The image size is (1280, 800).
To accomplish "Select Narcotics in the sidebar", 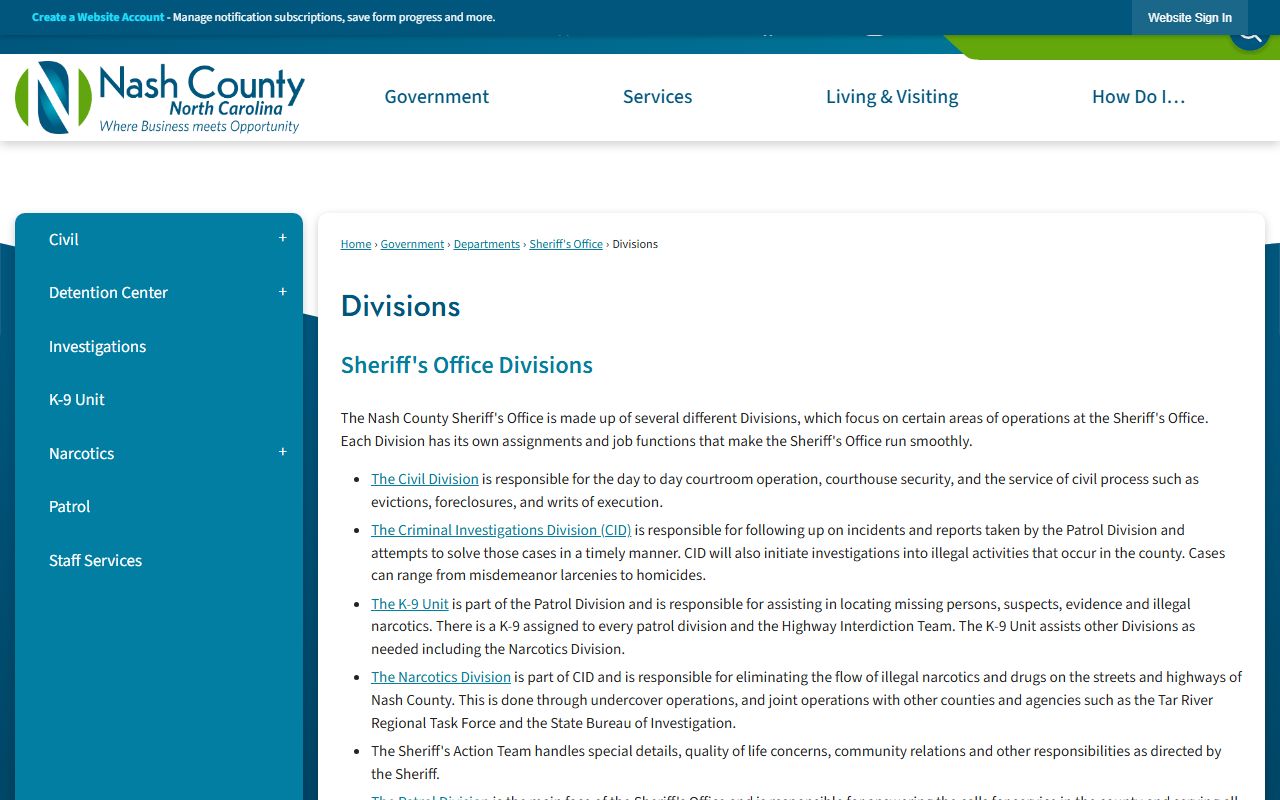I will pyautogui.click(x=82, y=453).
